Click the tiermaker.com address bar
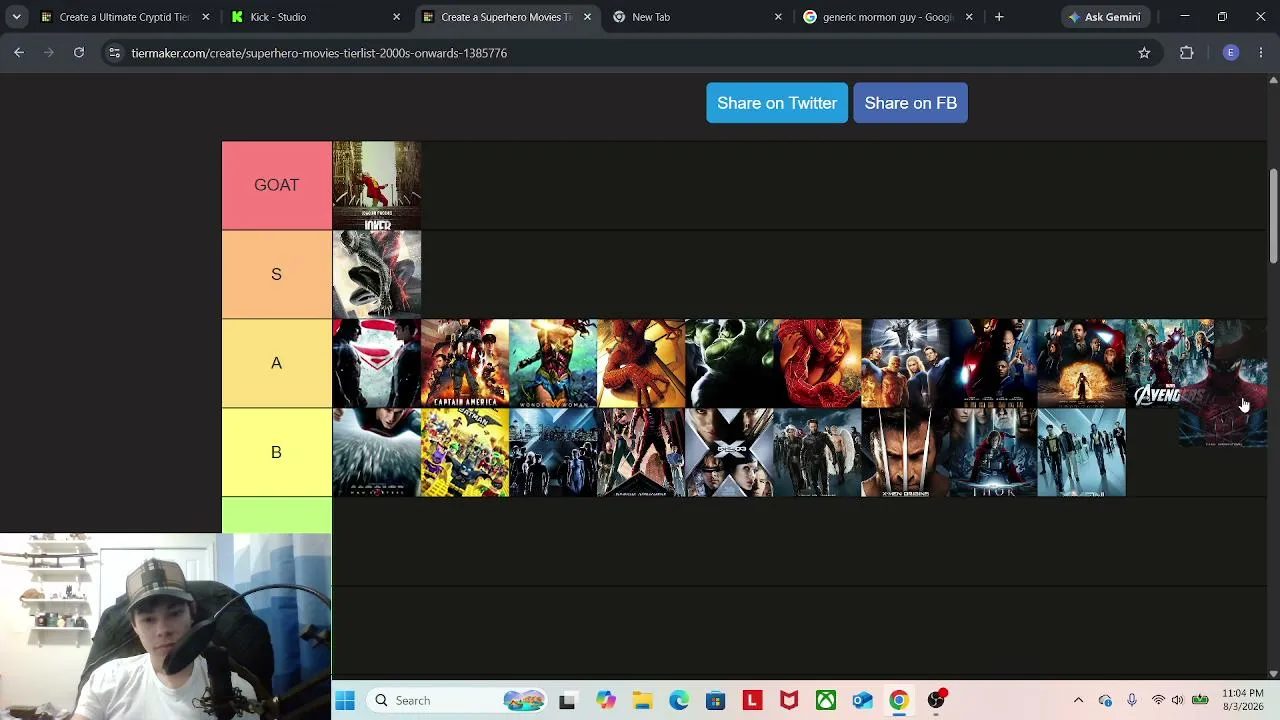 pos(630,53)
